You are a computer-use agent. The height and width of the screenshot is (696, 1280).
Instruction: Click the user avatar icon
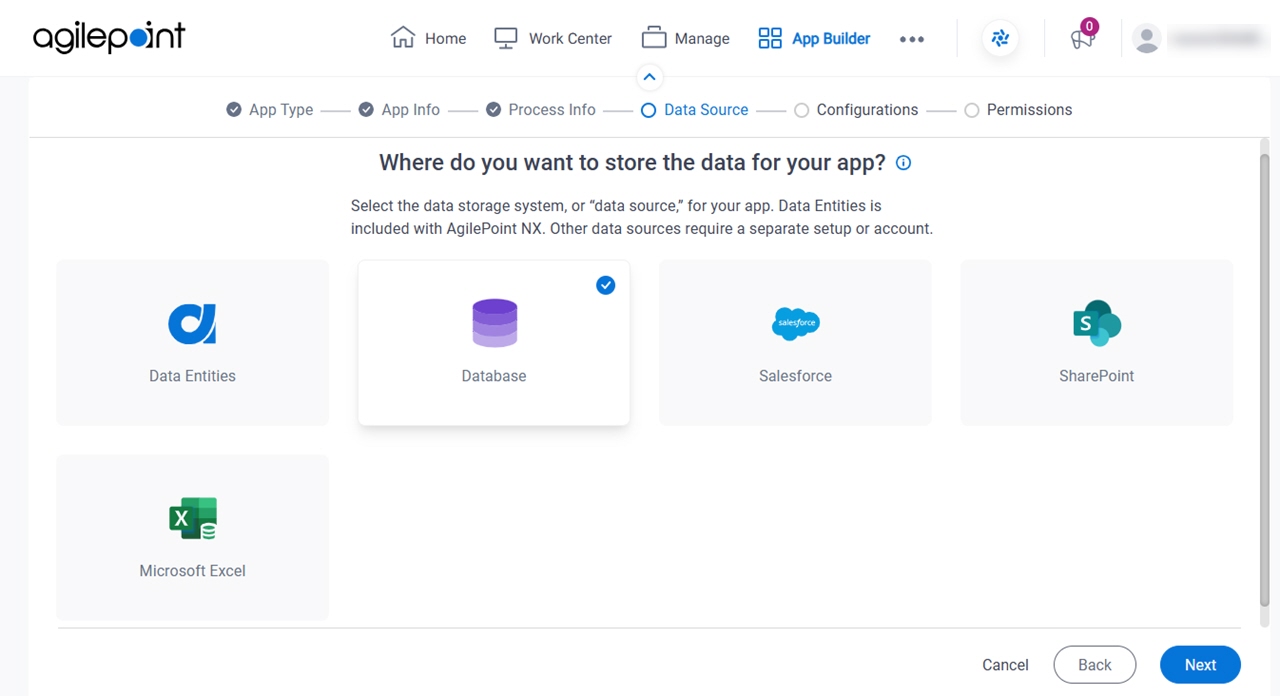[x=1147, y=39]
